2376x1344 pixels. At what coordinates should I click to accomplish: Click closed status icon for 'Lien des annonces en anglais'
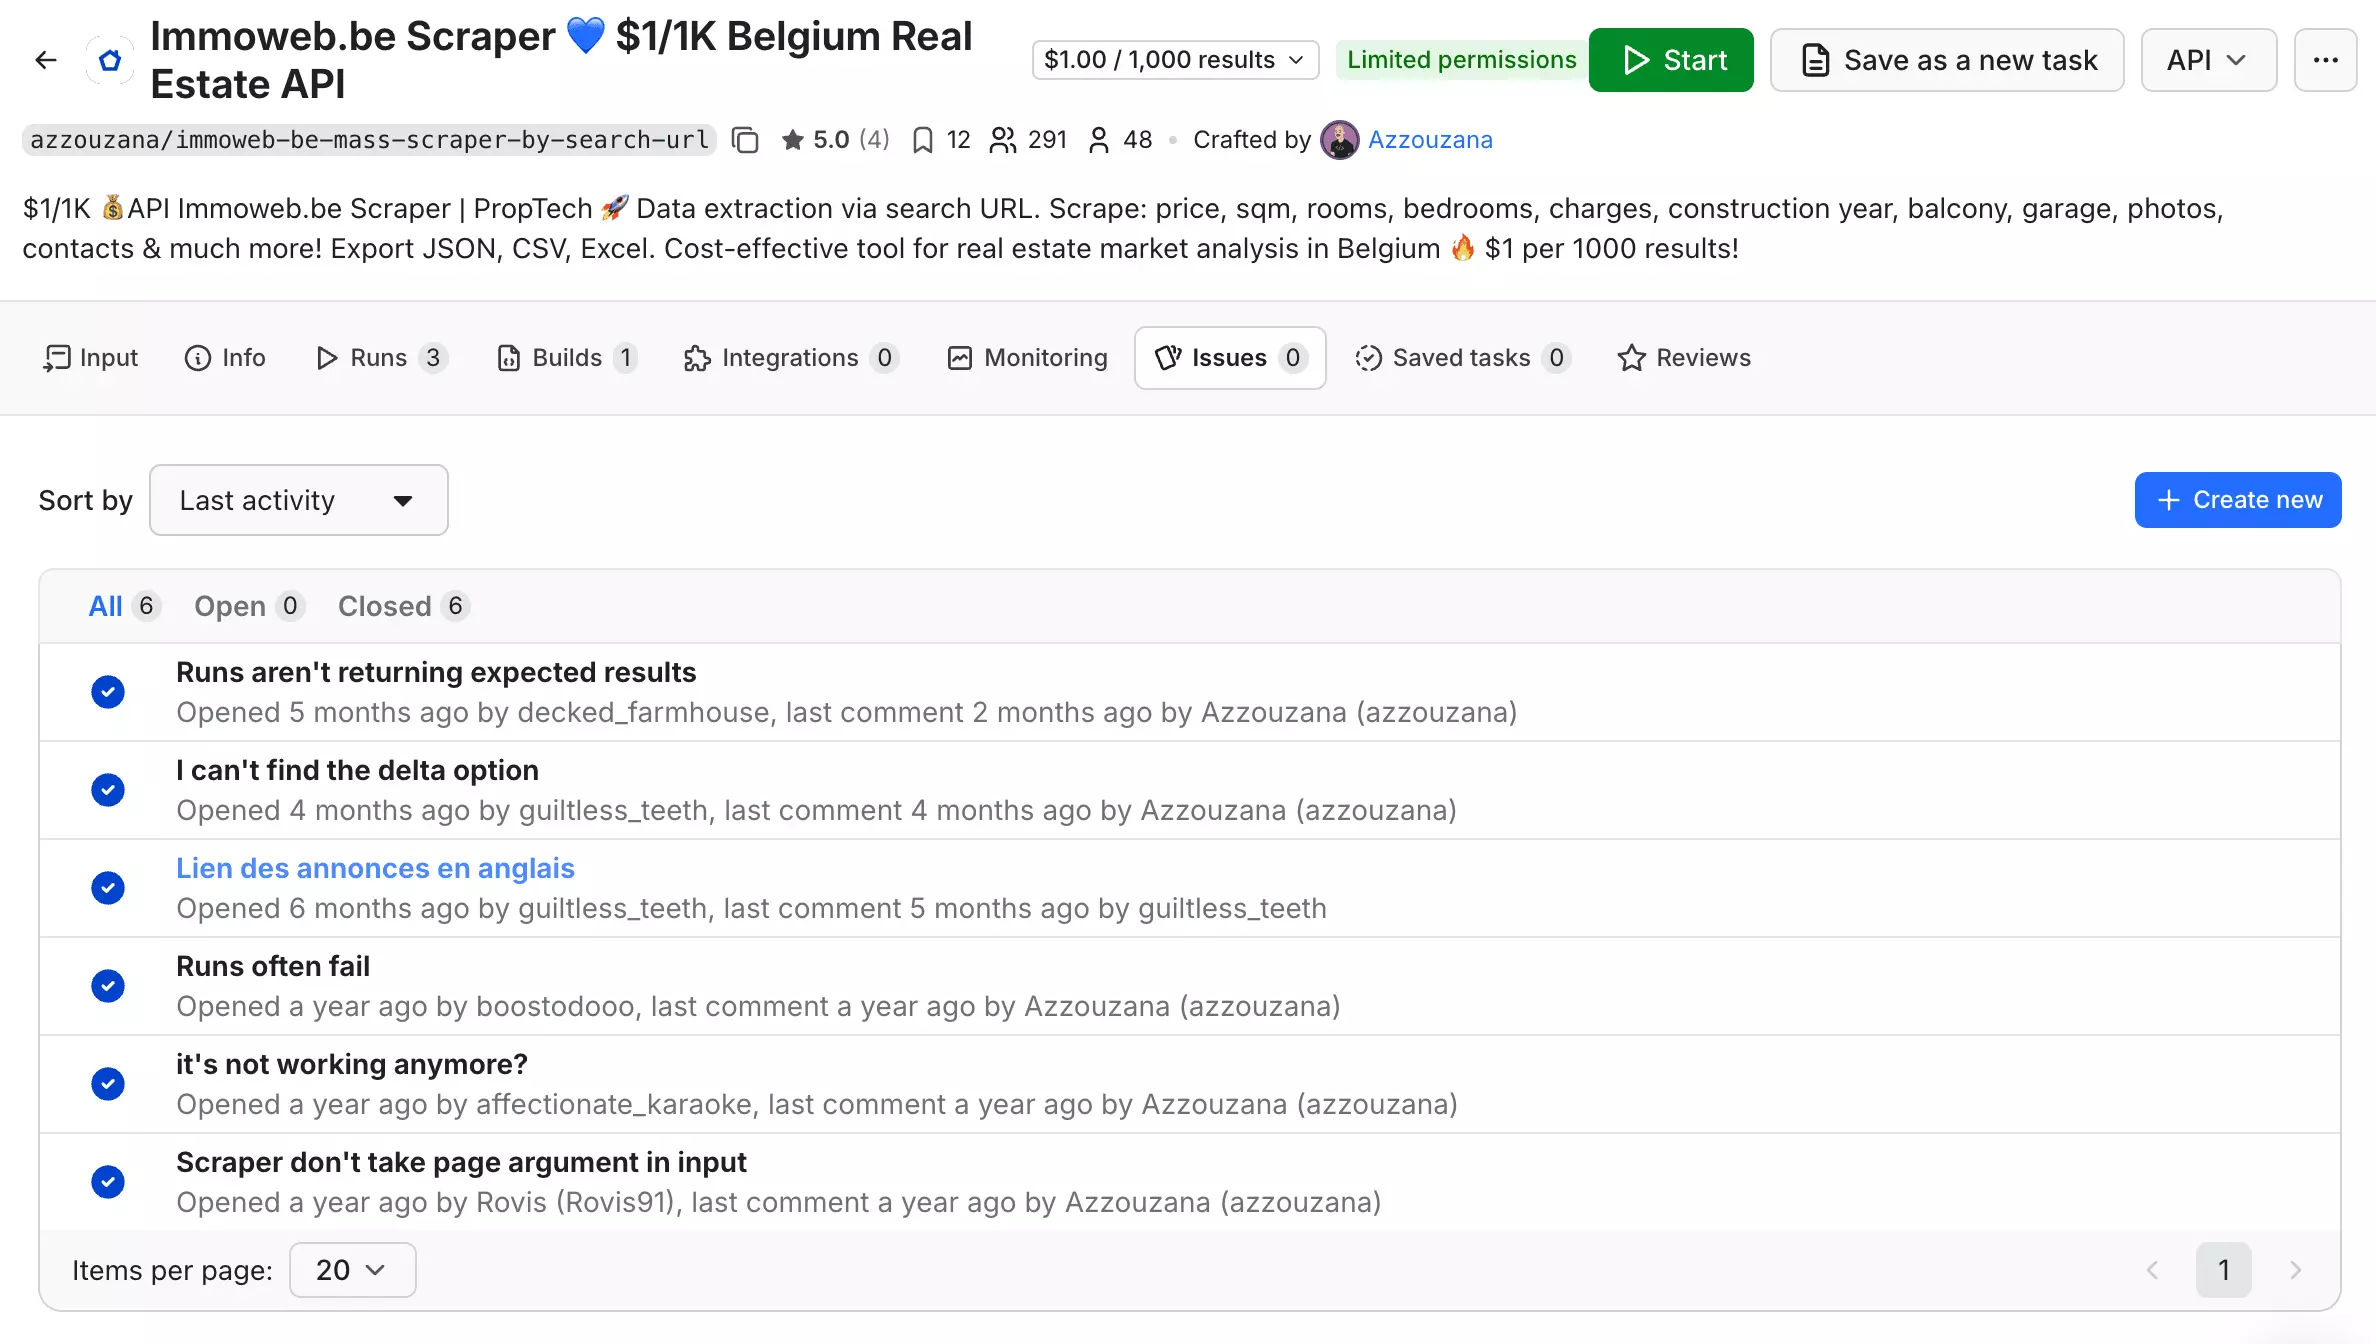tap(108, 888)
